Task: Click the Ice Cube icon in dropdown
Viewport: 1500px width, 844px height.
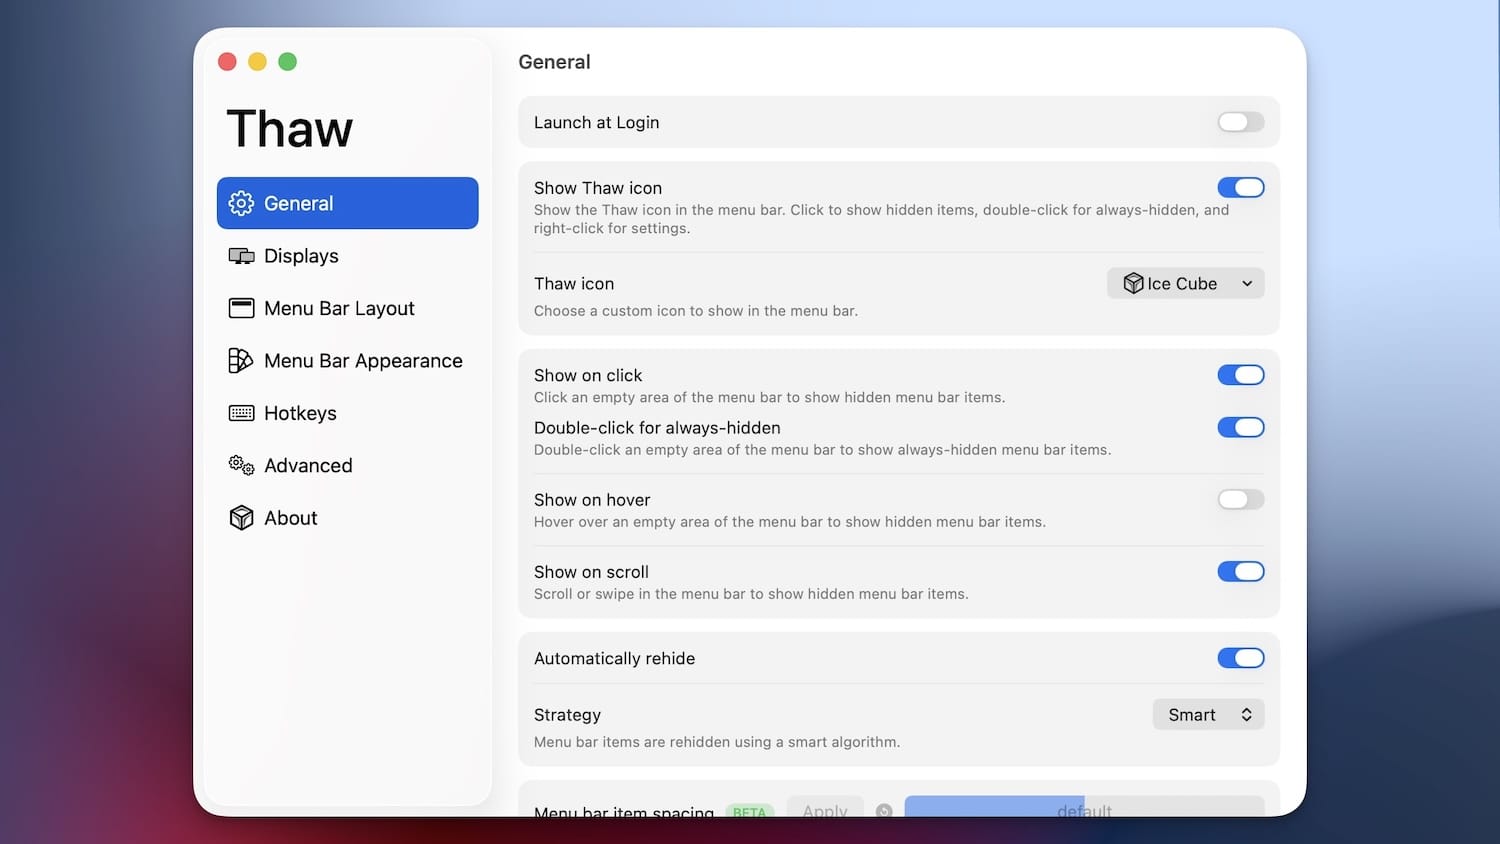Action: [1133, 283]
